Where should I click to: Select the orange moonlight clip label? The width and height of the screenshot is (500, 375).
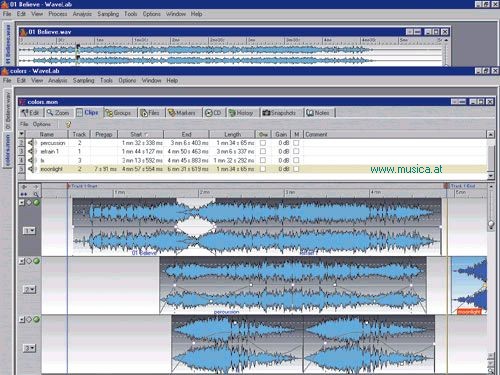(x=469, y=312)
